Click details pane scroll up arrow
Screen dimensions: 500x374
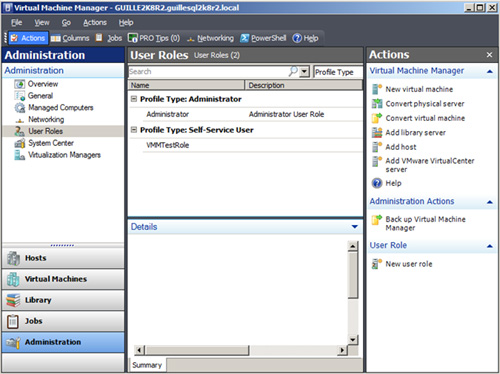(x=353, y=246)
